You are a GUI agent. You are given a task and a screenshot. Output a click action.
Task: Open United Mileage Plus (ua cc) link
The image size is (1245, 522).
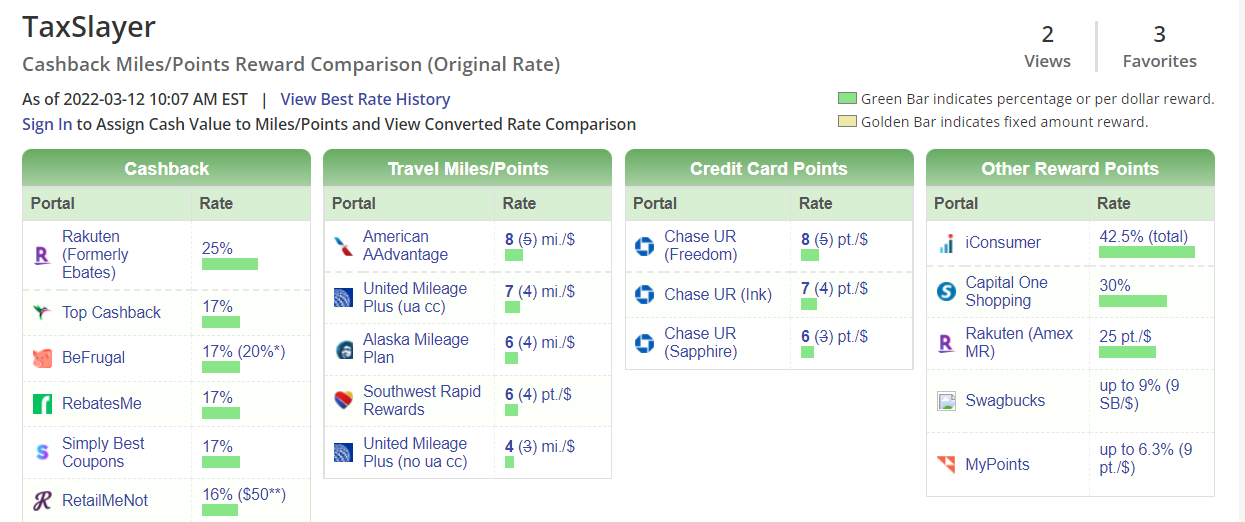click(x=415, y=298)
